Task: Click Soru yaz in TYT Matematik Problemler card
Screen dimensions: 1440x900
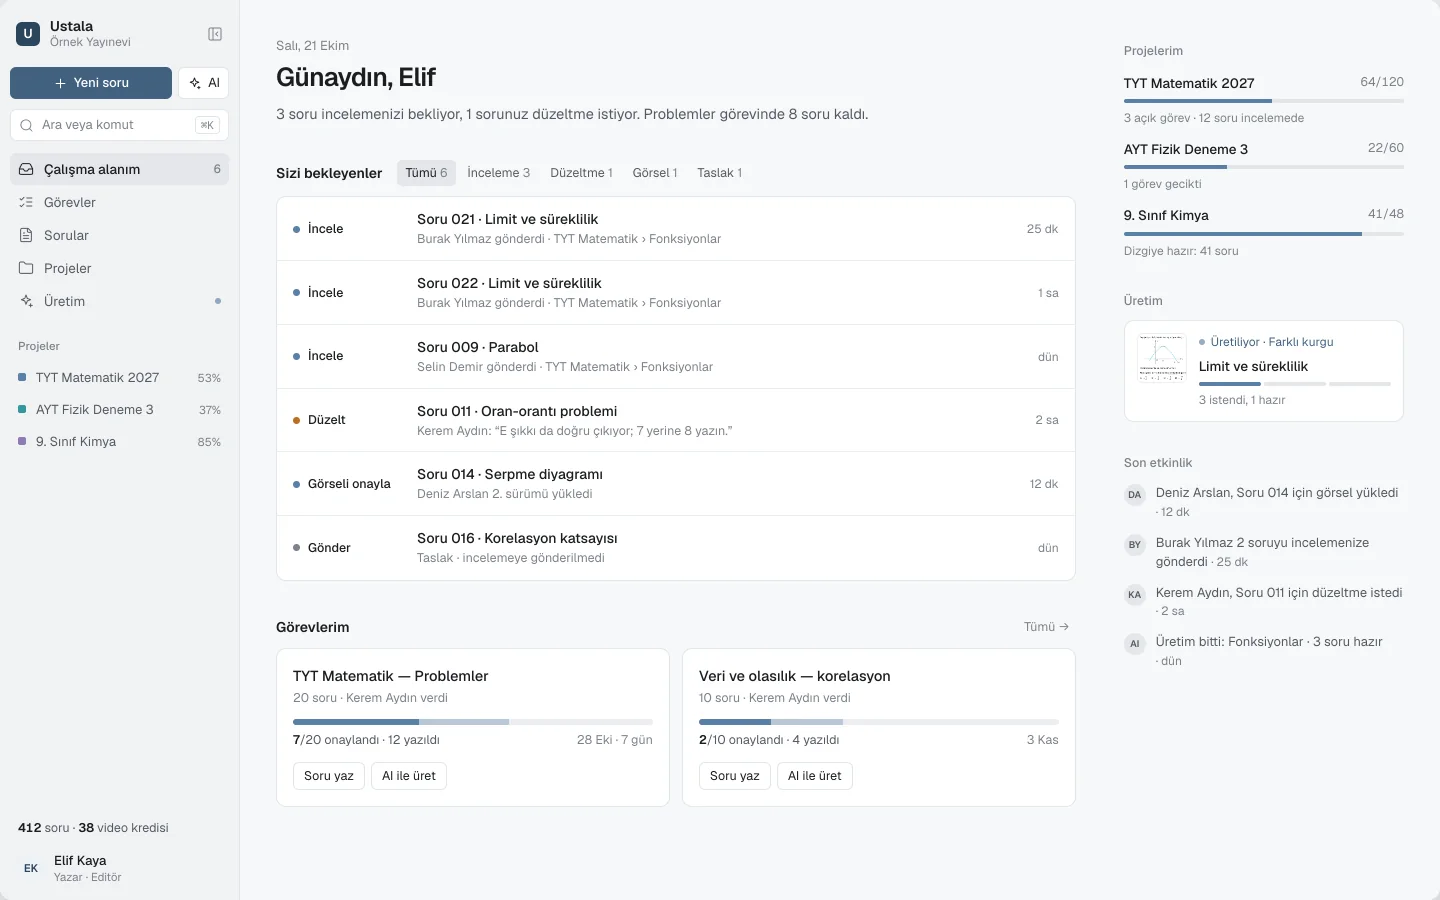Action: [x=329, y=776]
